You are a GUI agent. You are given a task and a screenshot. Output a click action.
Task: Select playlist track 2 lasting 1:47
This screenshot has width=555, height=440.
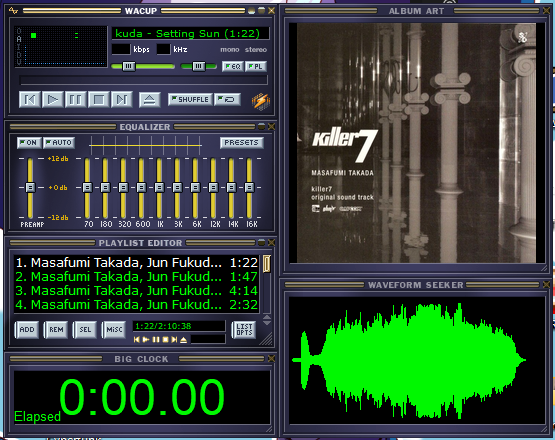[x=137, y=276]
